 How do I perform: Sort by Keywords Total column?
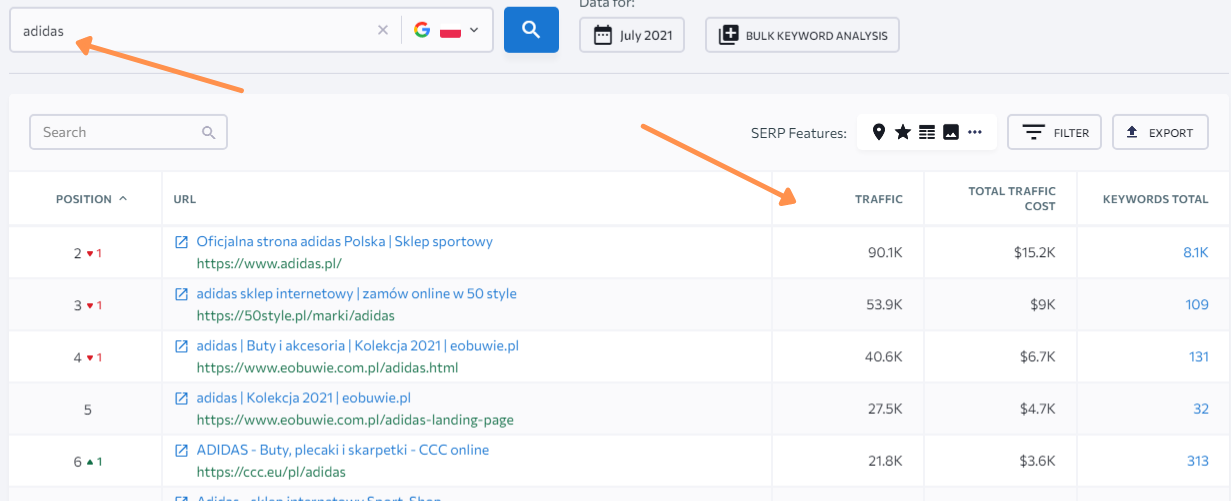coord(1156,199)
